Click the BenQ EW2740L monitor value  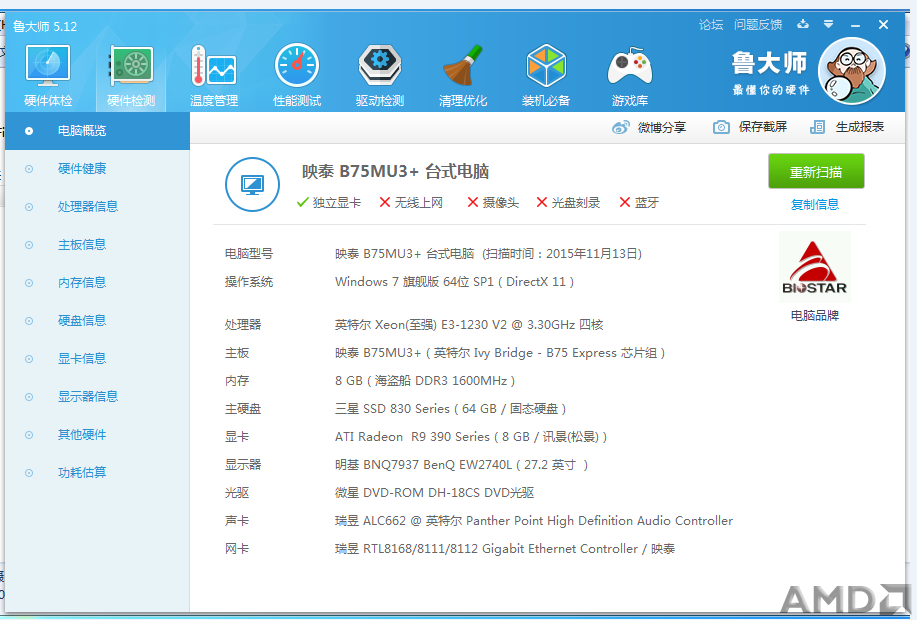pos(461,465)
